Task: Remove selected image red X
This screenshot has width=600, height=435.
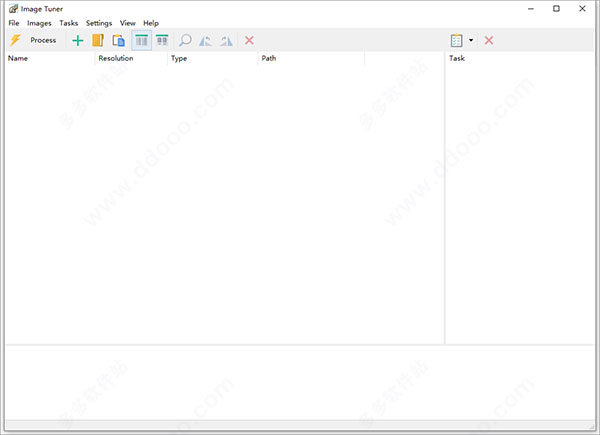Action: point(249,40)
